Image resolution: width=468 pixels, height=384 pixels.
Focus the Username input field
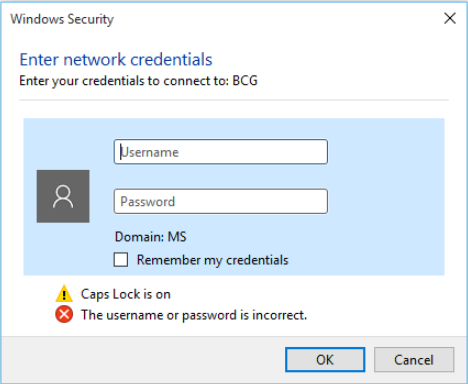point(221,152)
